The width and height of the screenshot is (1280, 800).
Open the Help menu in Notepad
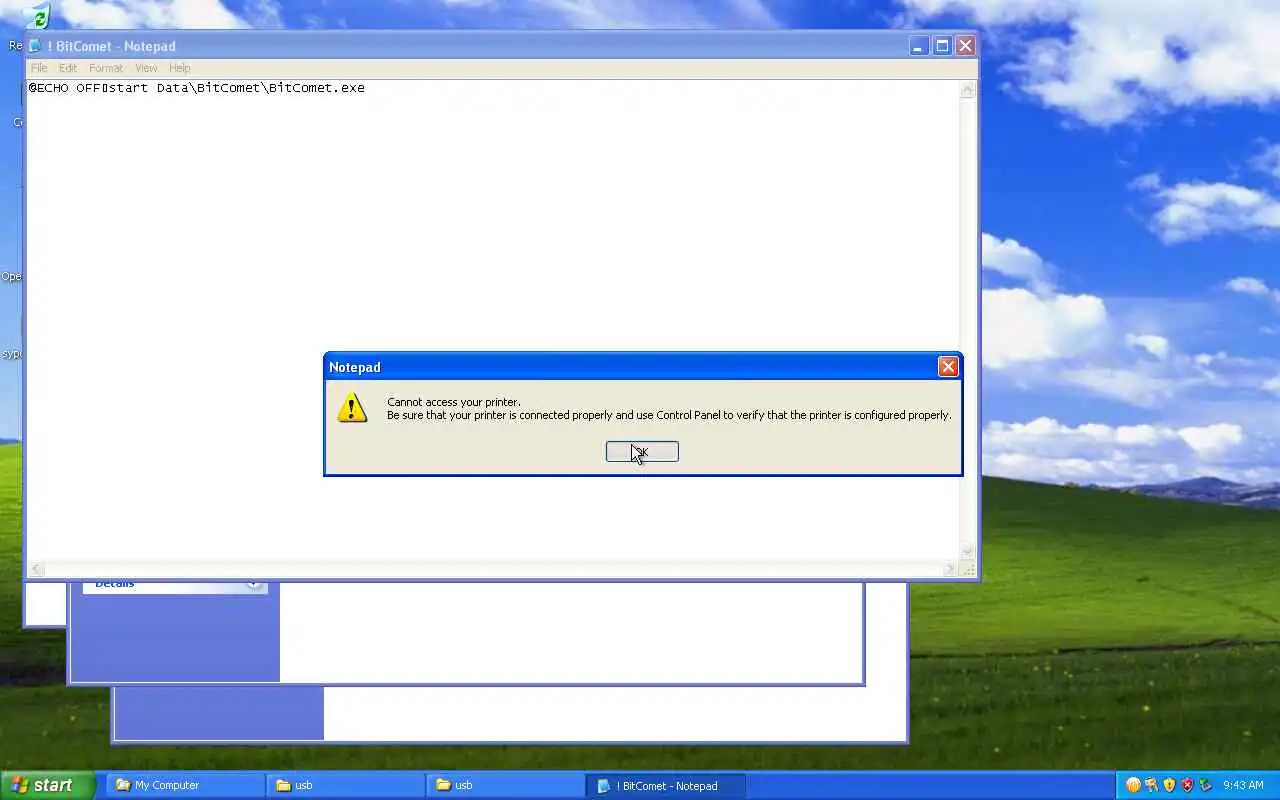point(180,68)
